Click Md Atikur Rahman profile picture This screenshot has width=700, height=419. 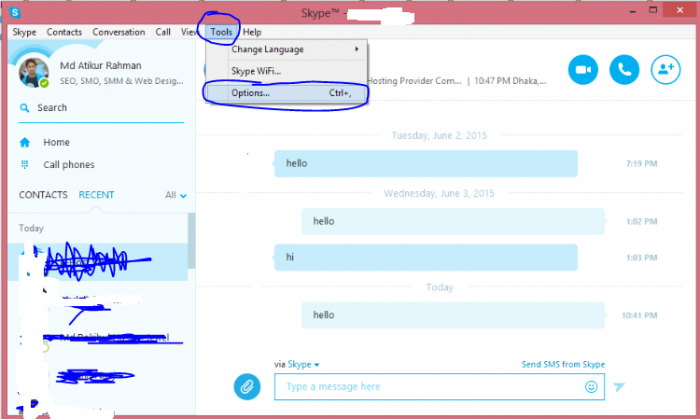(x=33, y=73)
